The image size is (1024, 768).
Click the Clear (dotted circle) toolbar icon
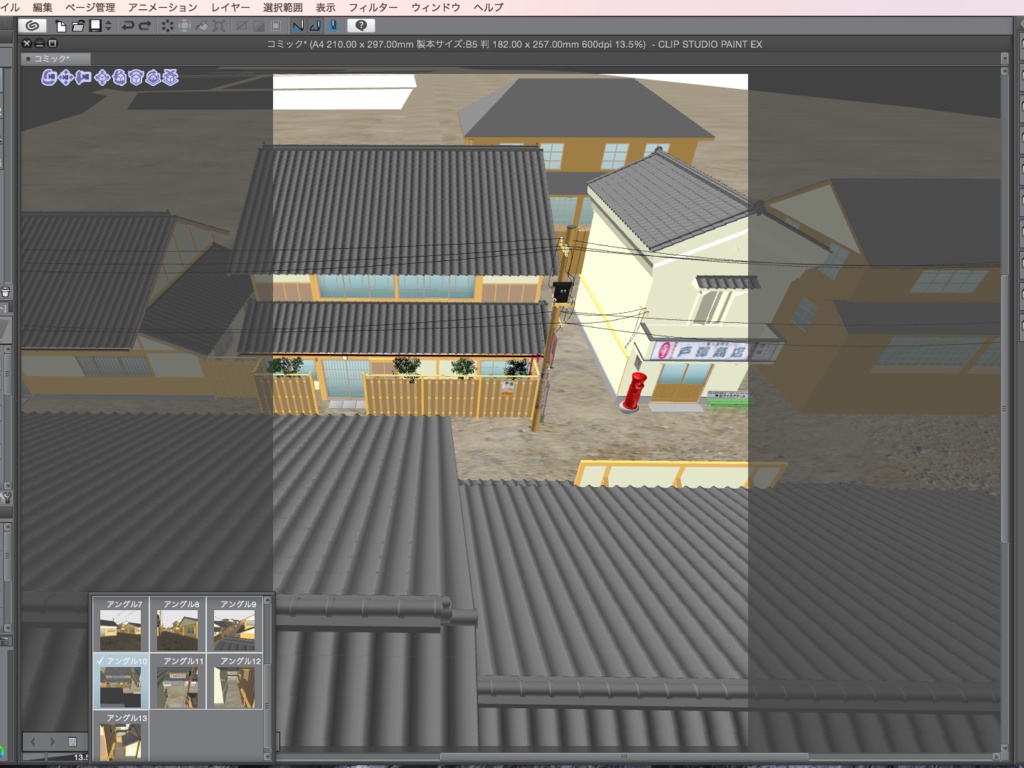click(x=168, y=26)
